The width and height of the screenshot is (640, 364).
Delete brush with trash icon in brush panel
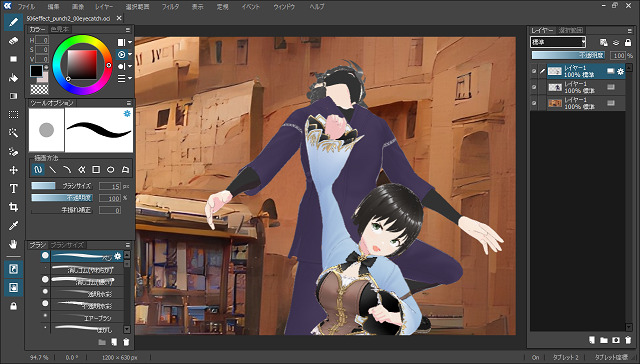pyautogui.click(x=127, y=342)
